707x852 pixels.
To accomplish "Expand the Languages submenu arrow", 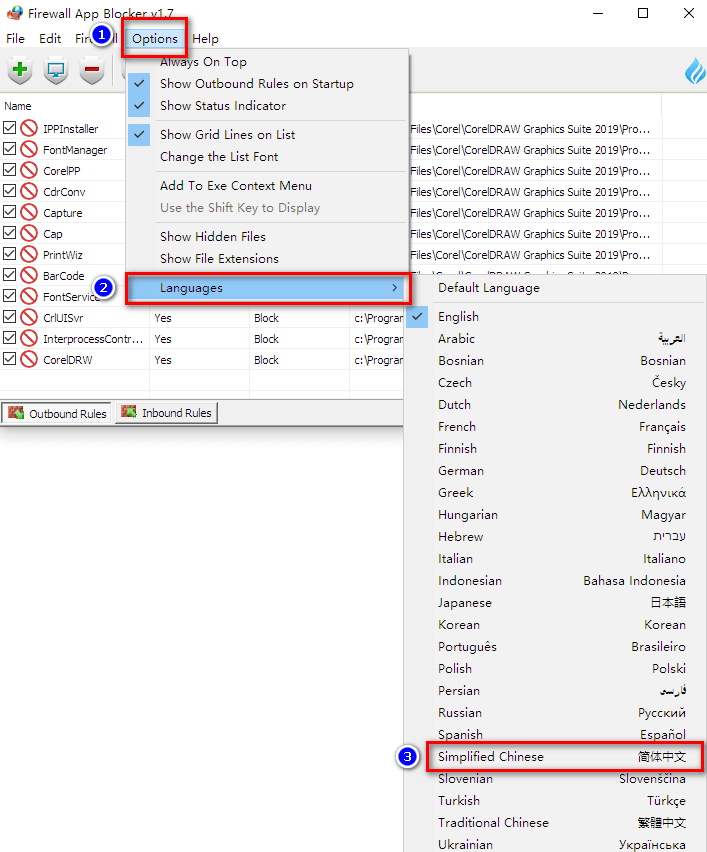I will pos(395,288).
